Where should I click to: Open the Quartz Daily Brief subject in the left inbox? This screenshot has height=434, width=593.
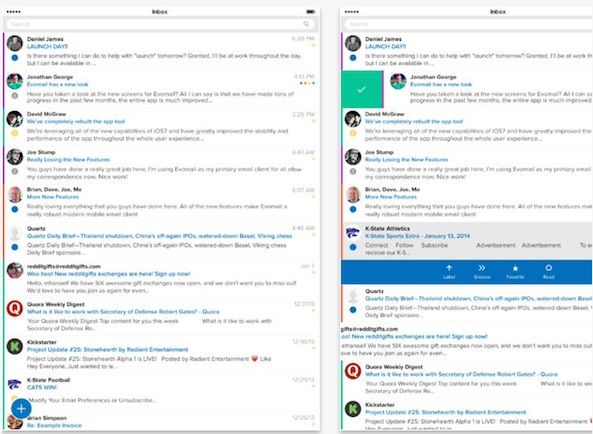pyautogui.click(x=159, y=236)
